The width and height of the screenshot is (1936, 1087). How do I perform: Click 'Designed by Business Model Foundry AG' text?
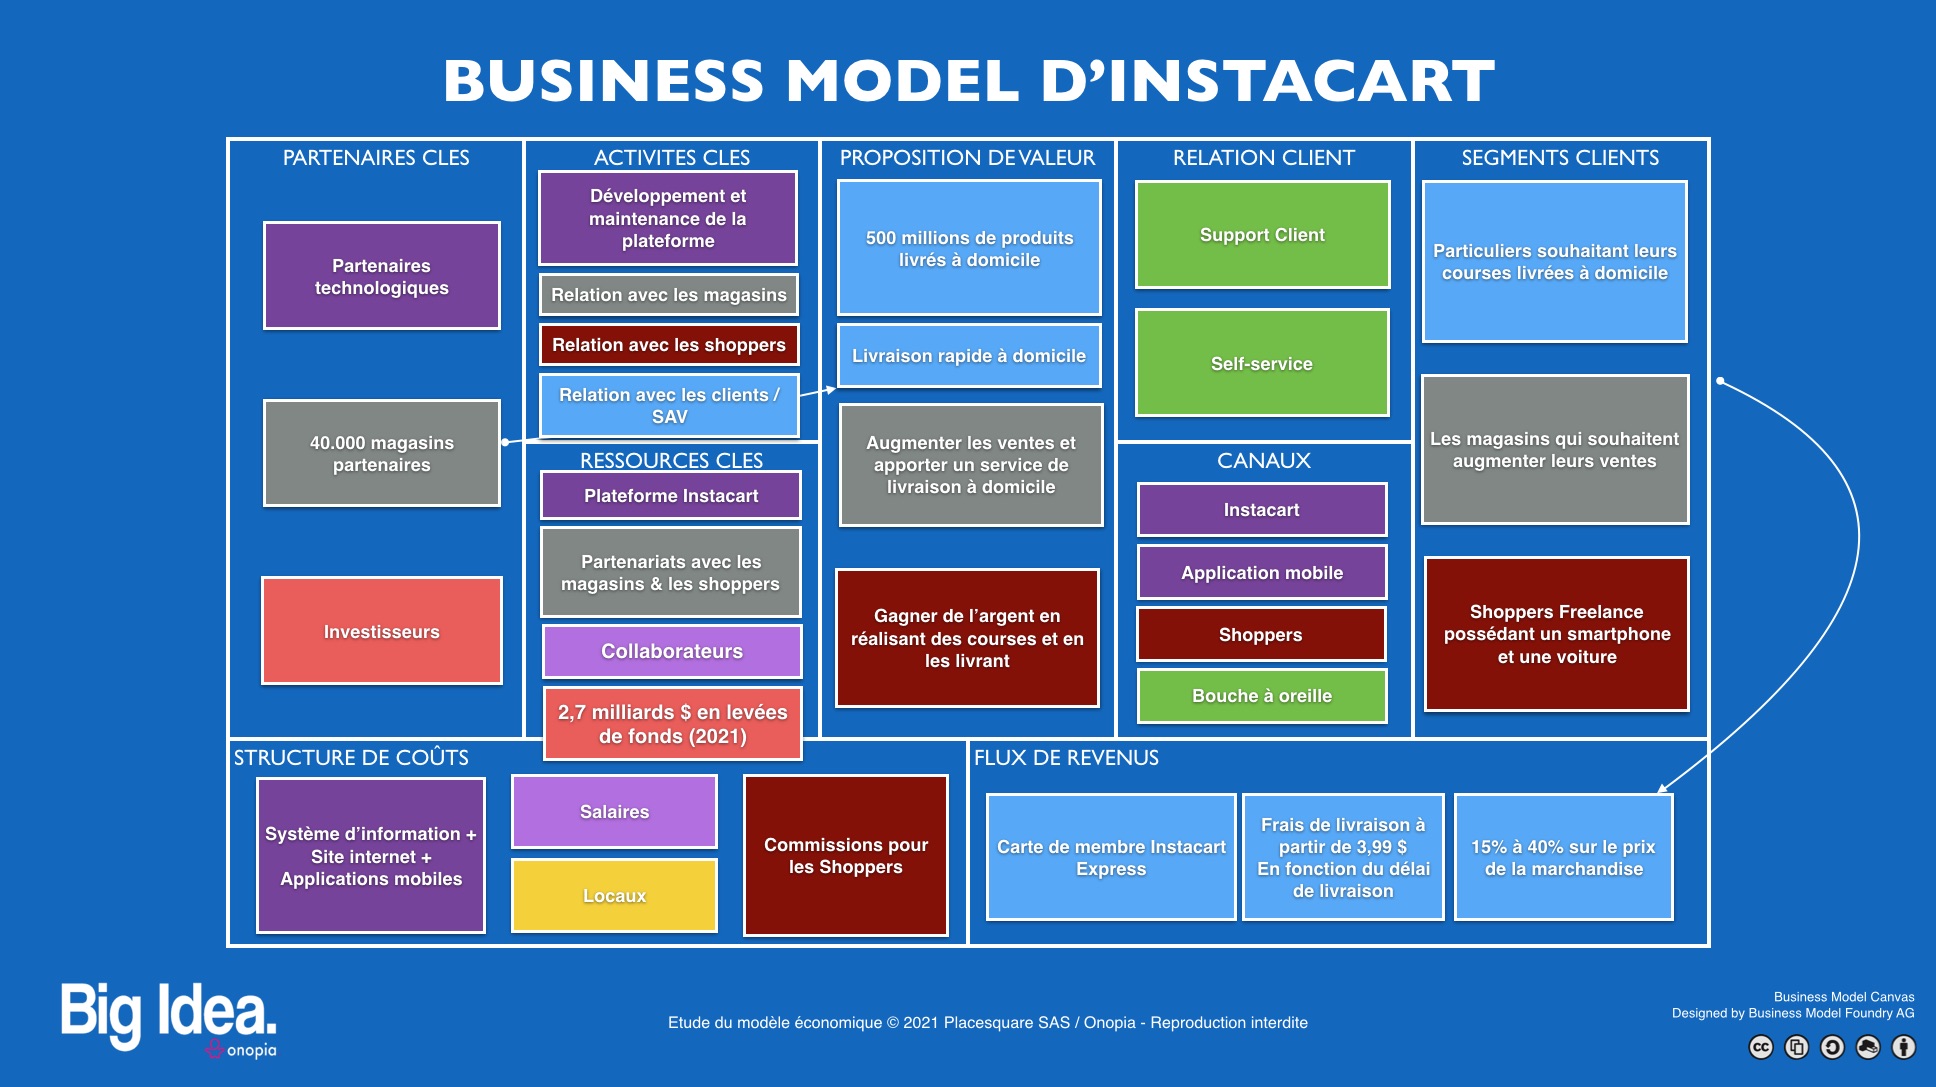pyautogui.click(x=1793, y=1013)
